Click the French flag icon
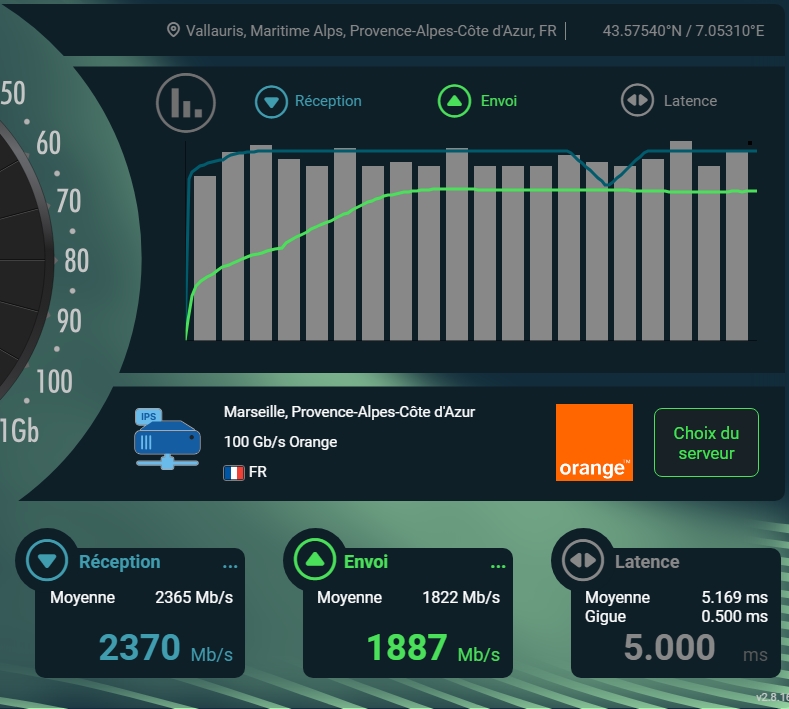 coord(234,472)
